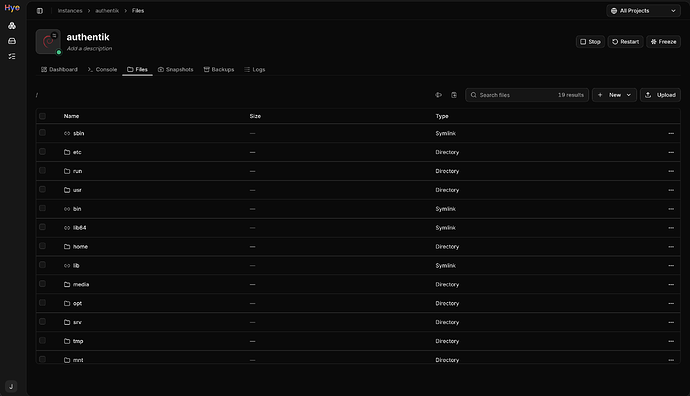Click the run folder icon
Viewport: 690px width, 396px height.
coord(67,171)
